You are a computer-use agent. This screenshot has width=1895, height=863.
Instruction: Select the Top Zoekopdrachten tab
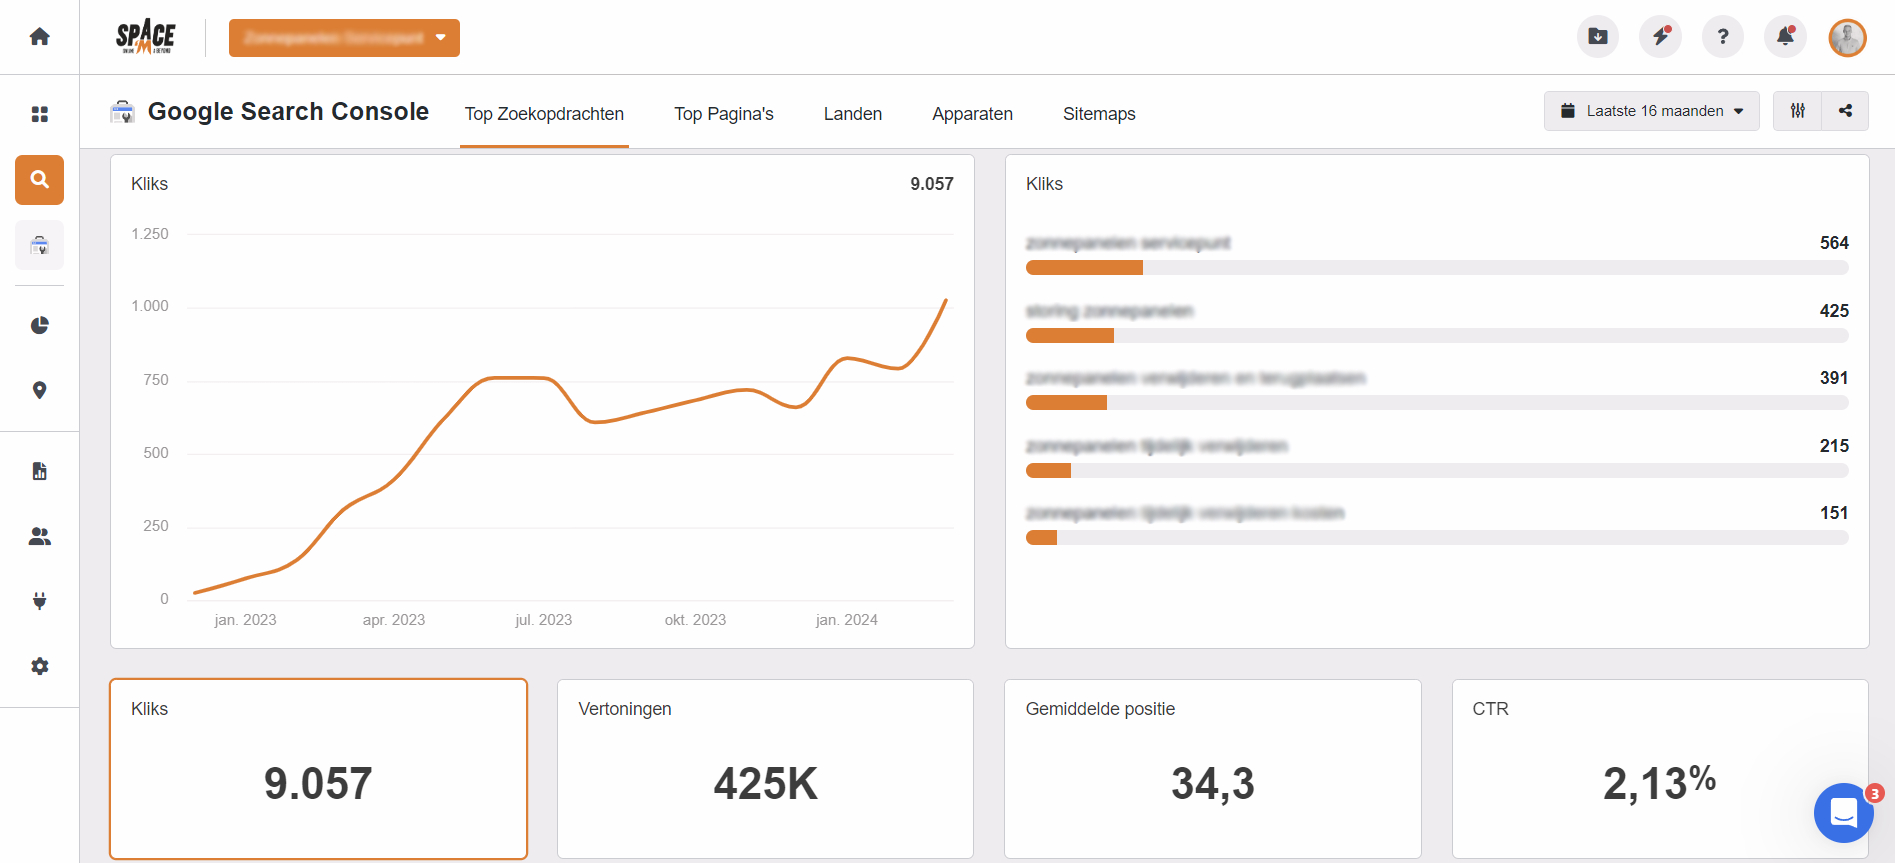(544, 114)
